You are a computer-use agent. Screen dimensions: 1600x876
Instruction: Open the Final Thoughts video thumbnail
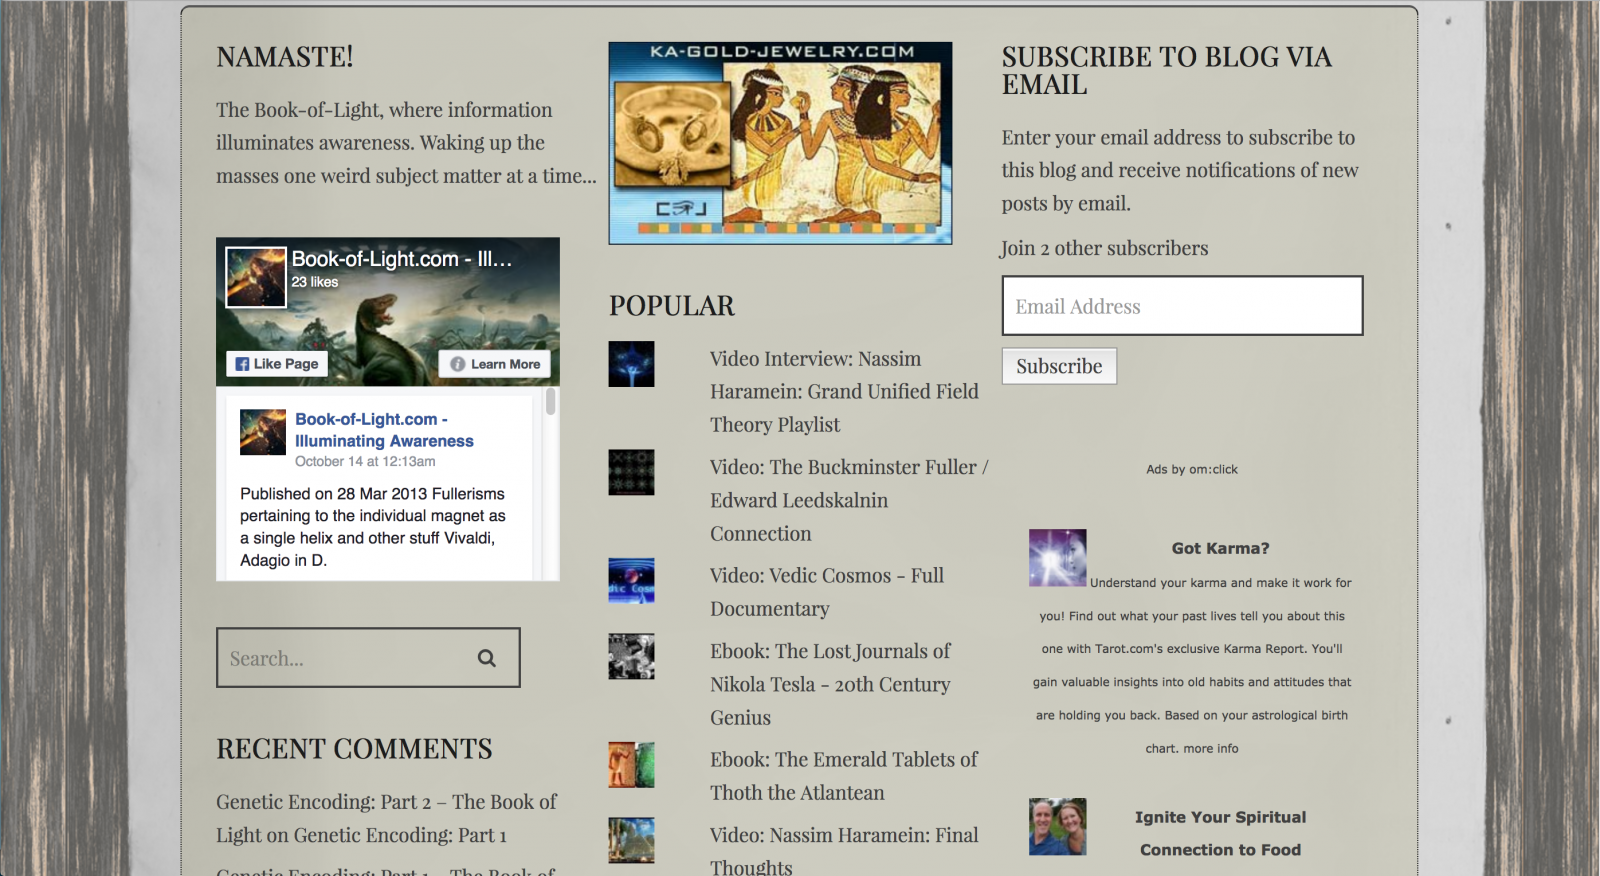click(x=631, y=840)
